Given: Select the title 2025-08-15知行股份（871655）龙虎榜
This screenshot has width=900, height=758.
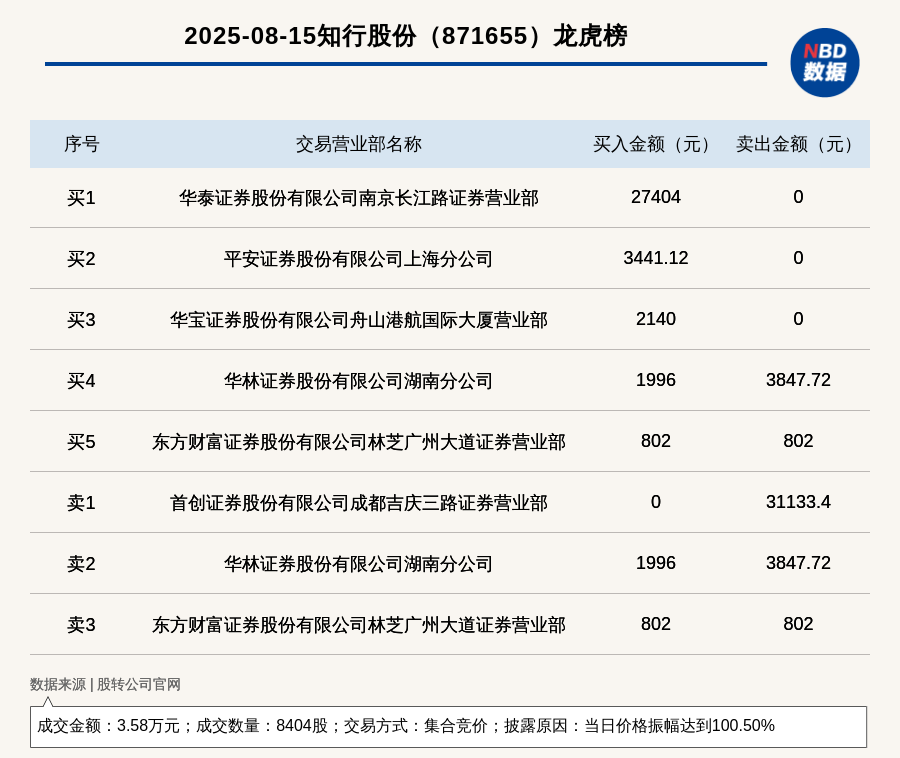Looking at the screenshot, I should (405, 36).
